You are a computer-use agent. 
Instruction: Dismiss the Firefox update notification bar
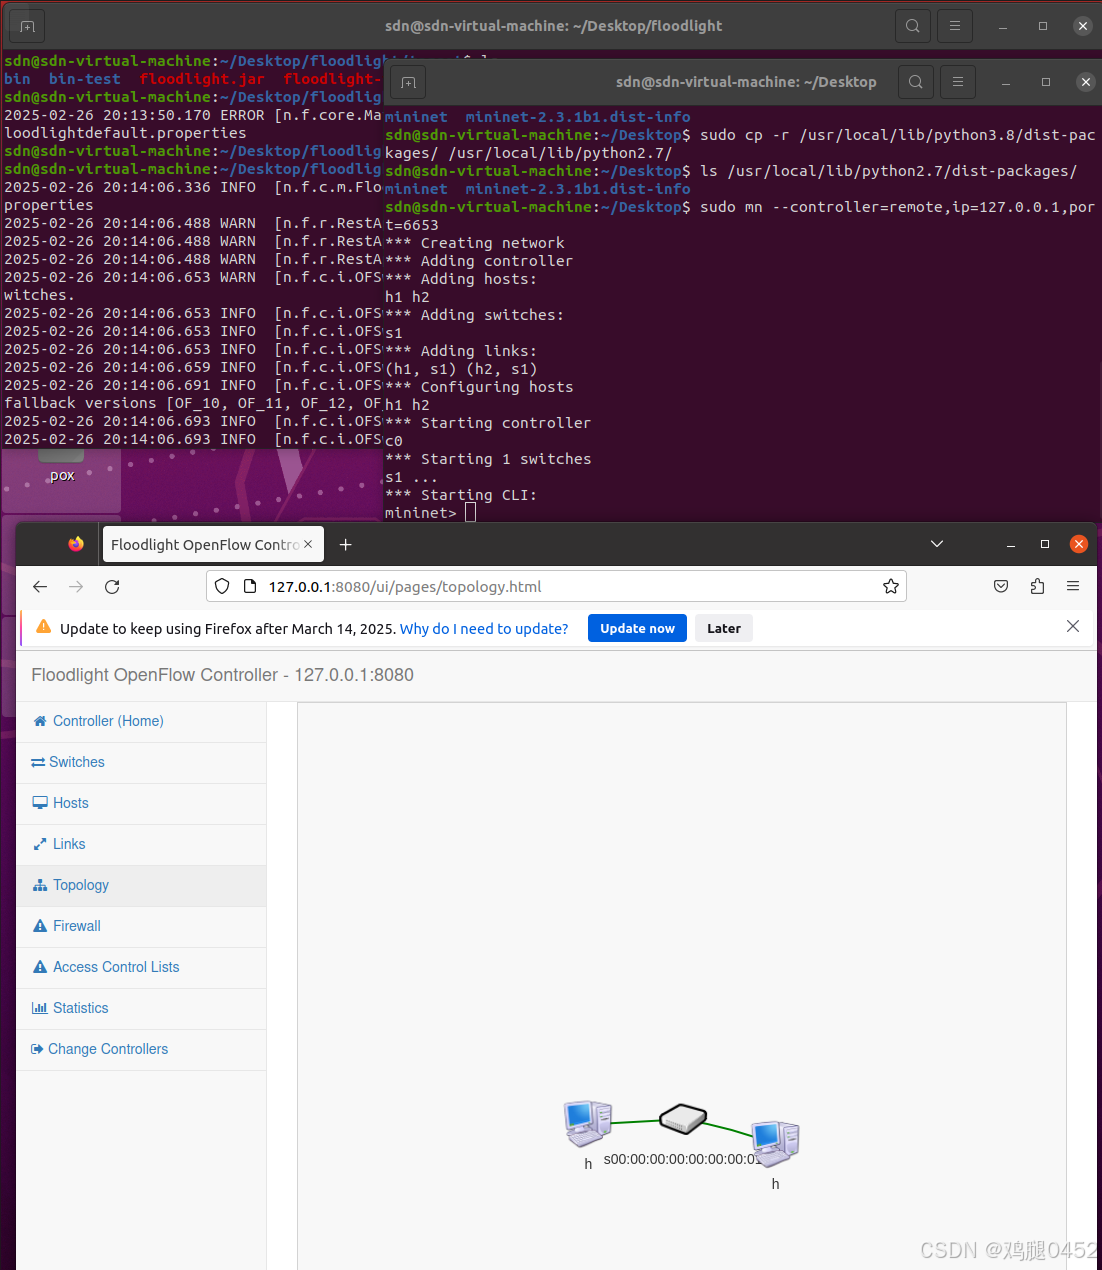click(x=1073, y=626)
